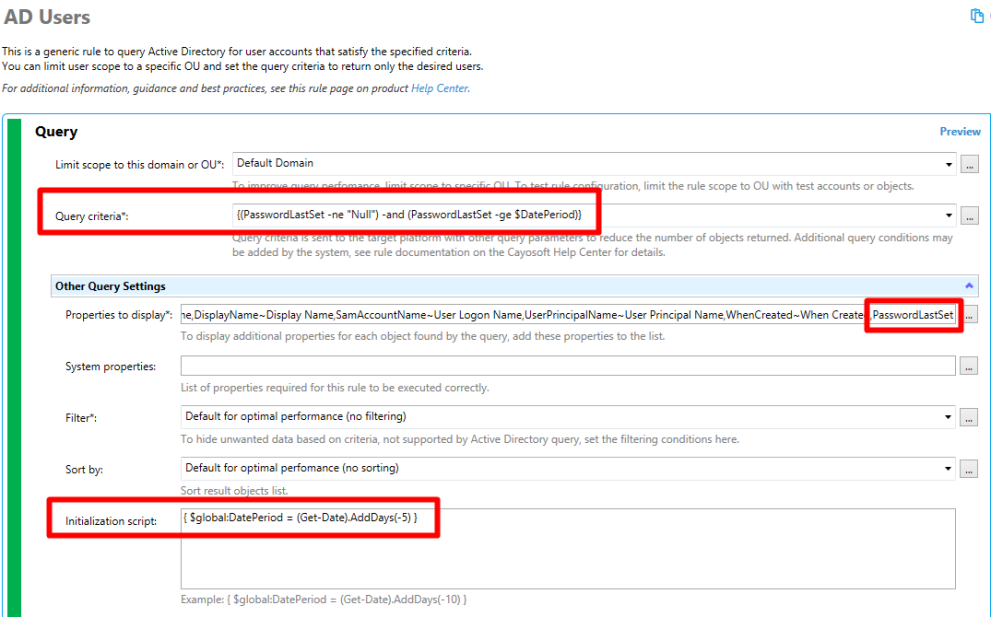Collapse the Other Query Settings section
This screenshot has height=617, width=991.
click(969, 286)
